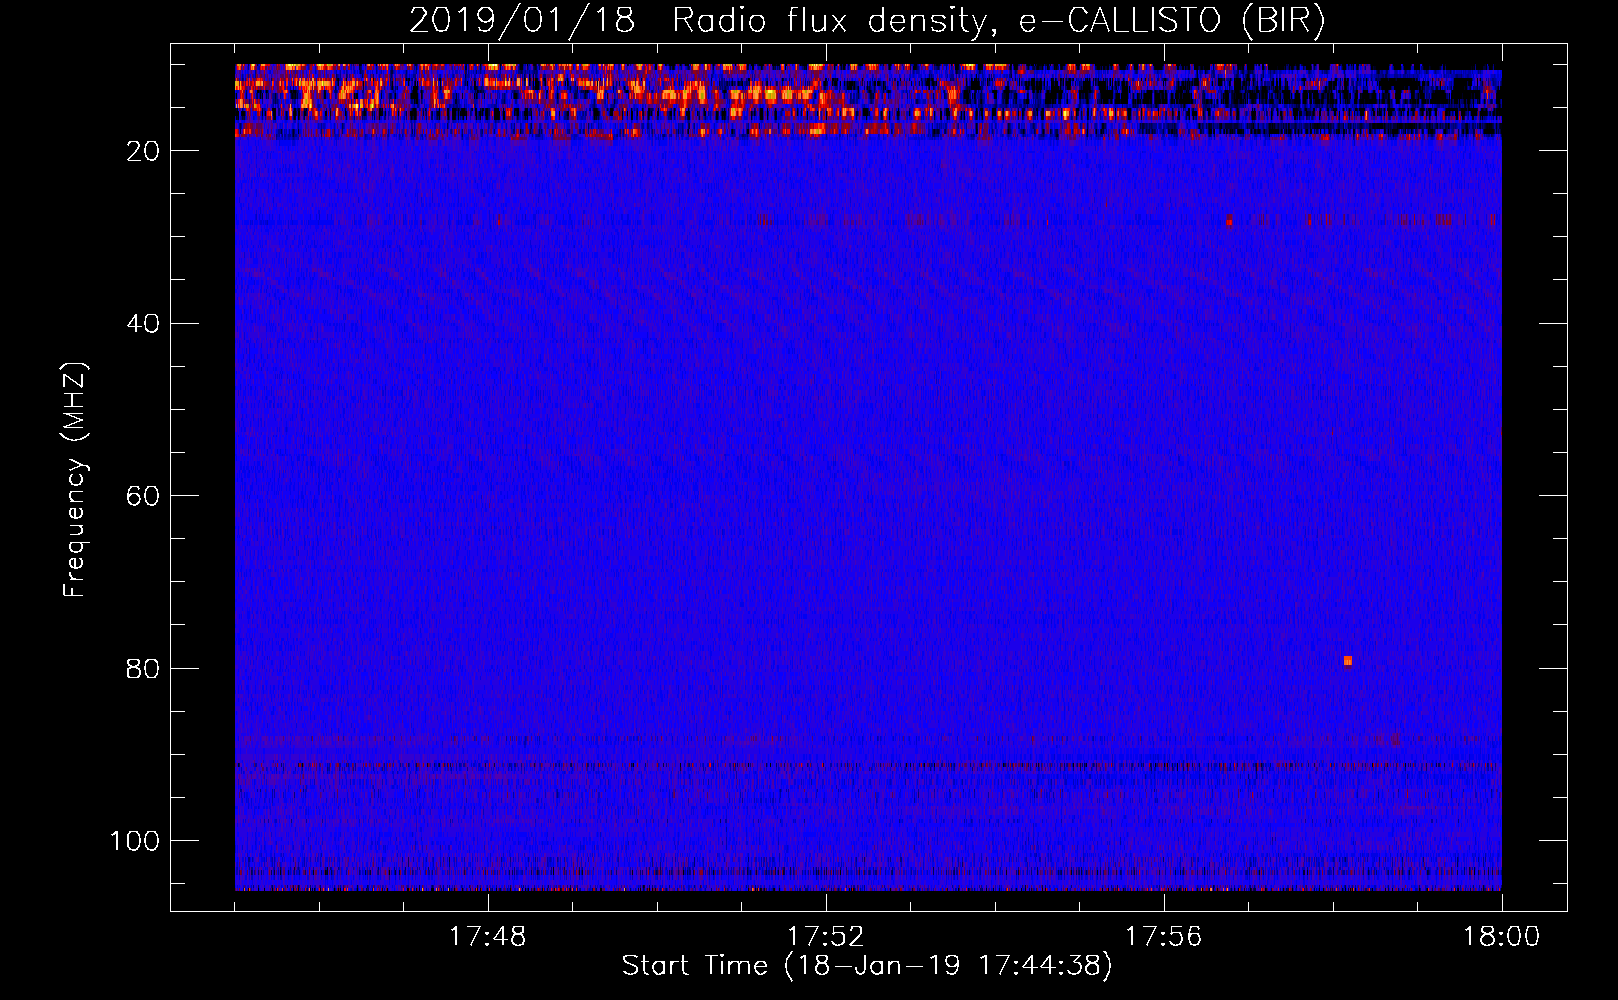
Task: Click the 'Start Time (18-Jan-19 17:44:38)' x-axis label
Action: (x=867, y=966)
